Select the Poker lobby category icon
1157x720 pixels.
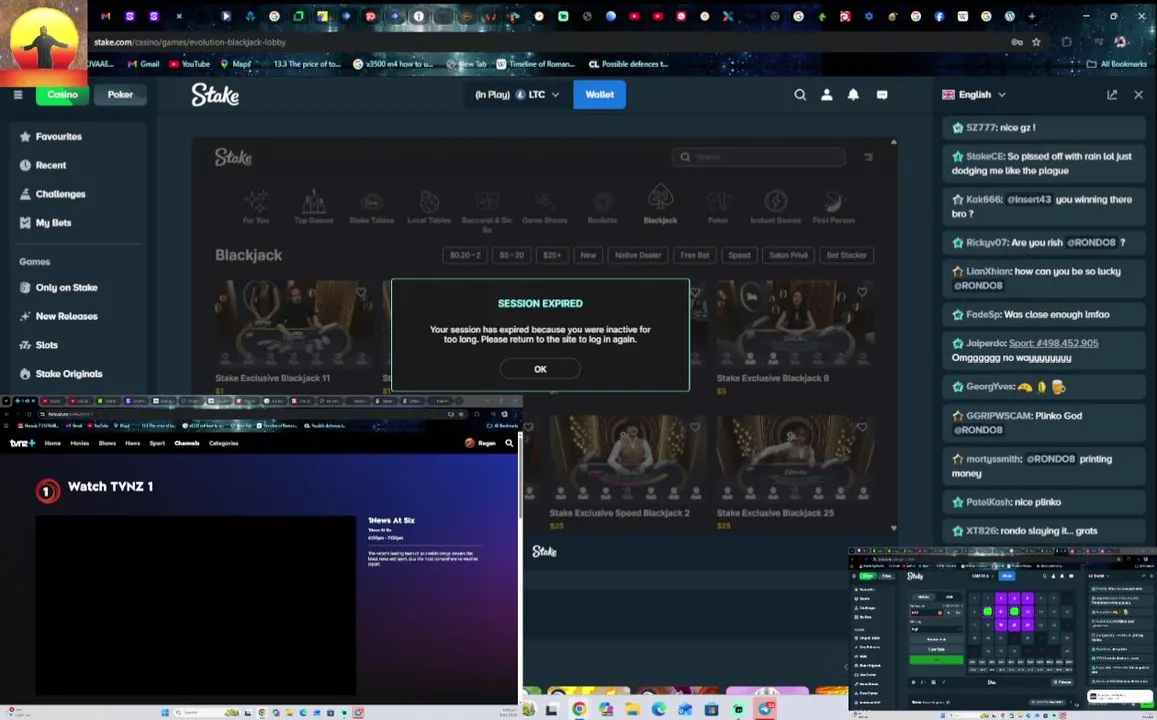click(718, 207)
